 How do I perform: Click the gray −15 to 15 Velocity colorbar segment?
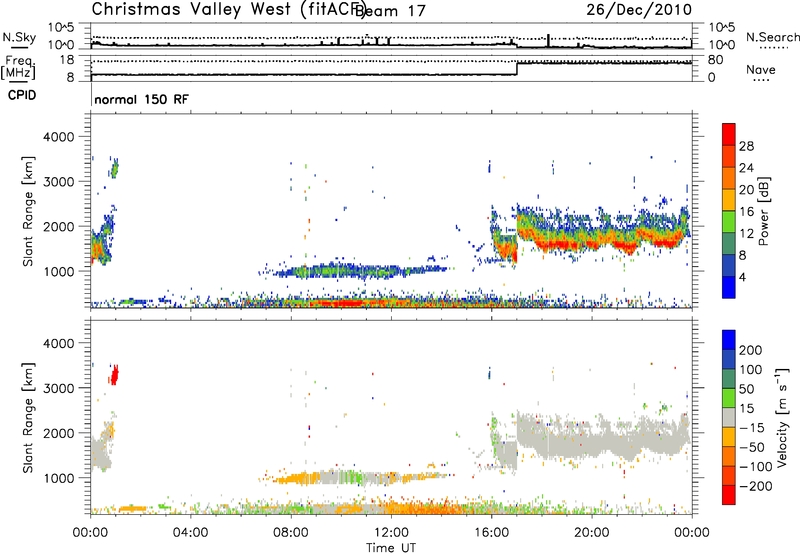[729, 417]
